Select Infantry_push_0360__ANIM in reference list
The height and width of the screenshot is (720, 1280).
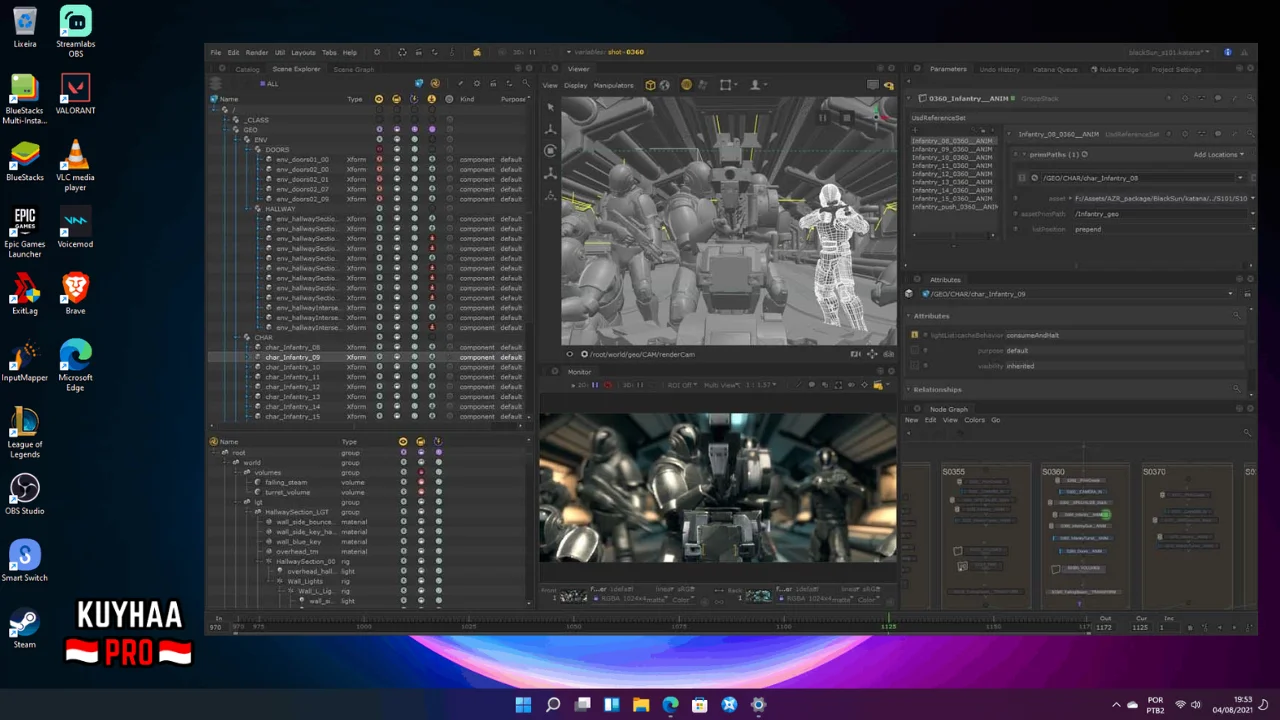click(955, 207)
